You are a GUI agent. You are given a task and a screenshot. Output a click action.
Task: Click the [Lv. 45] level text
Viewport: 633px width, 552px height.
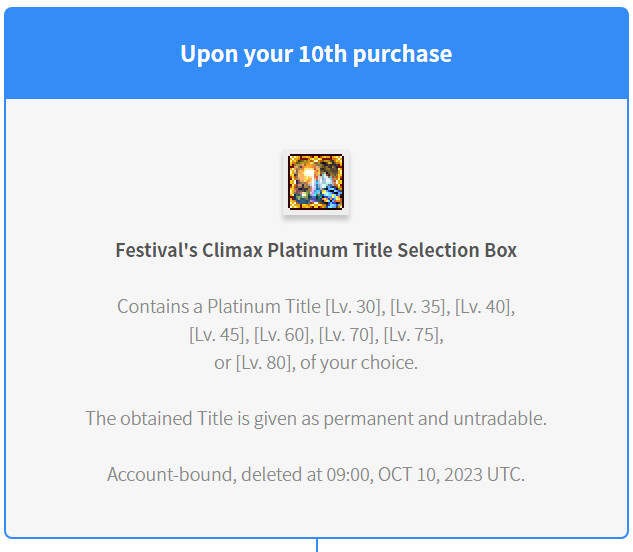(x=219, y=335)
